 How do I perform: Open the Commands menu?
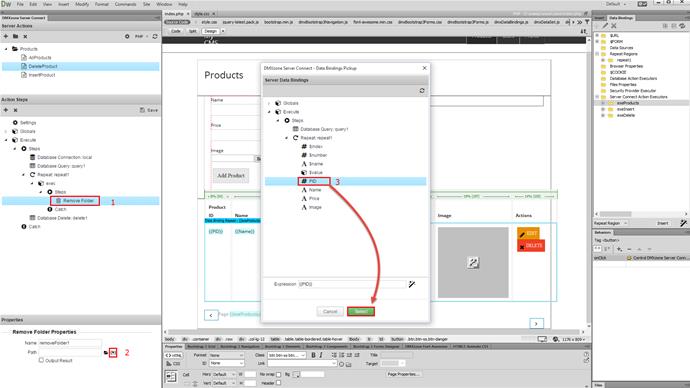click(125, 4)
